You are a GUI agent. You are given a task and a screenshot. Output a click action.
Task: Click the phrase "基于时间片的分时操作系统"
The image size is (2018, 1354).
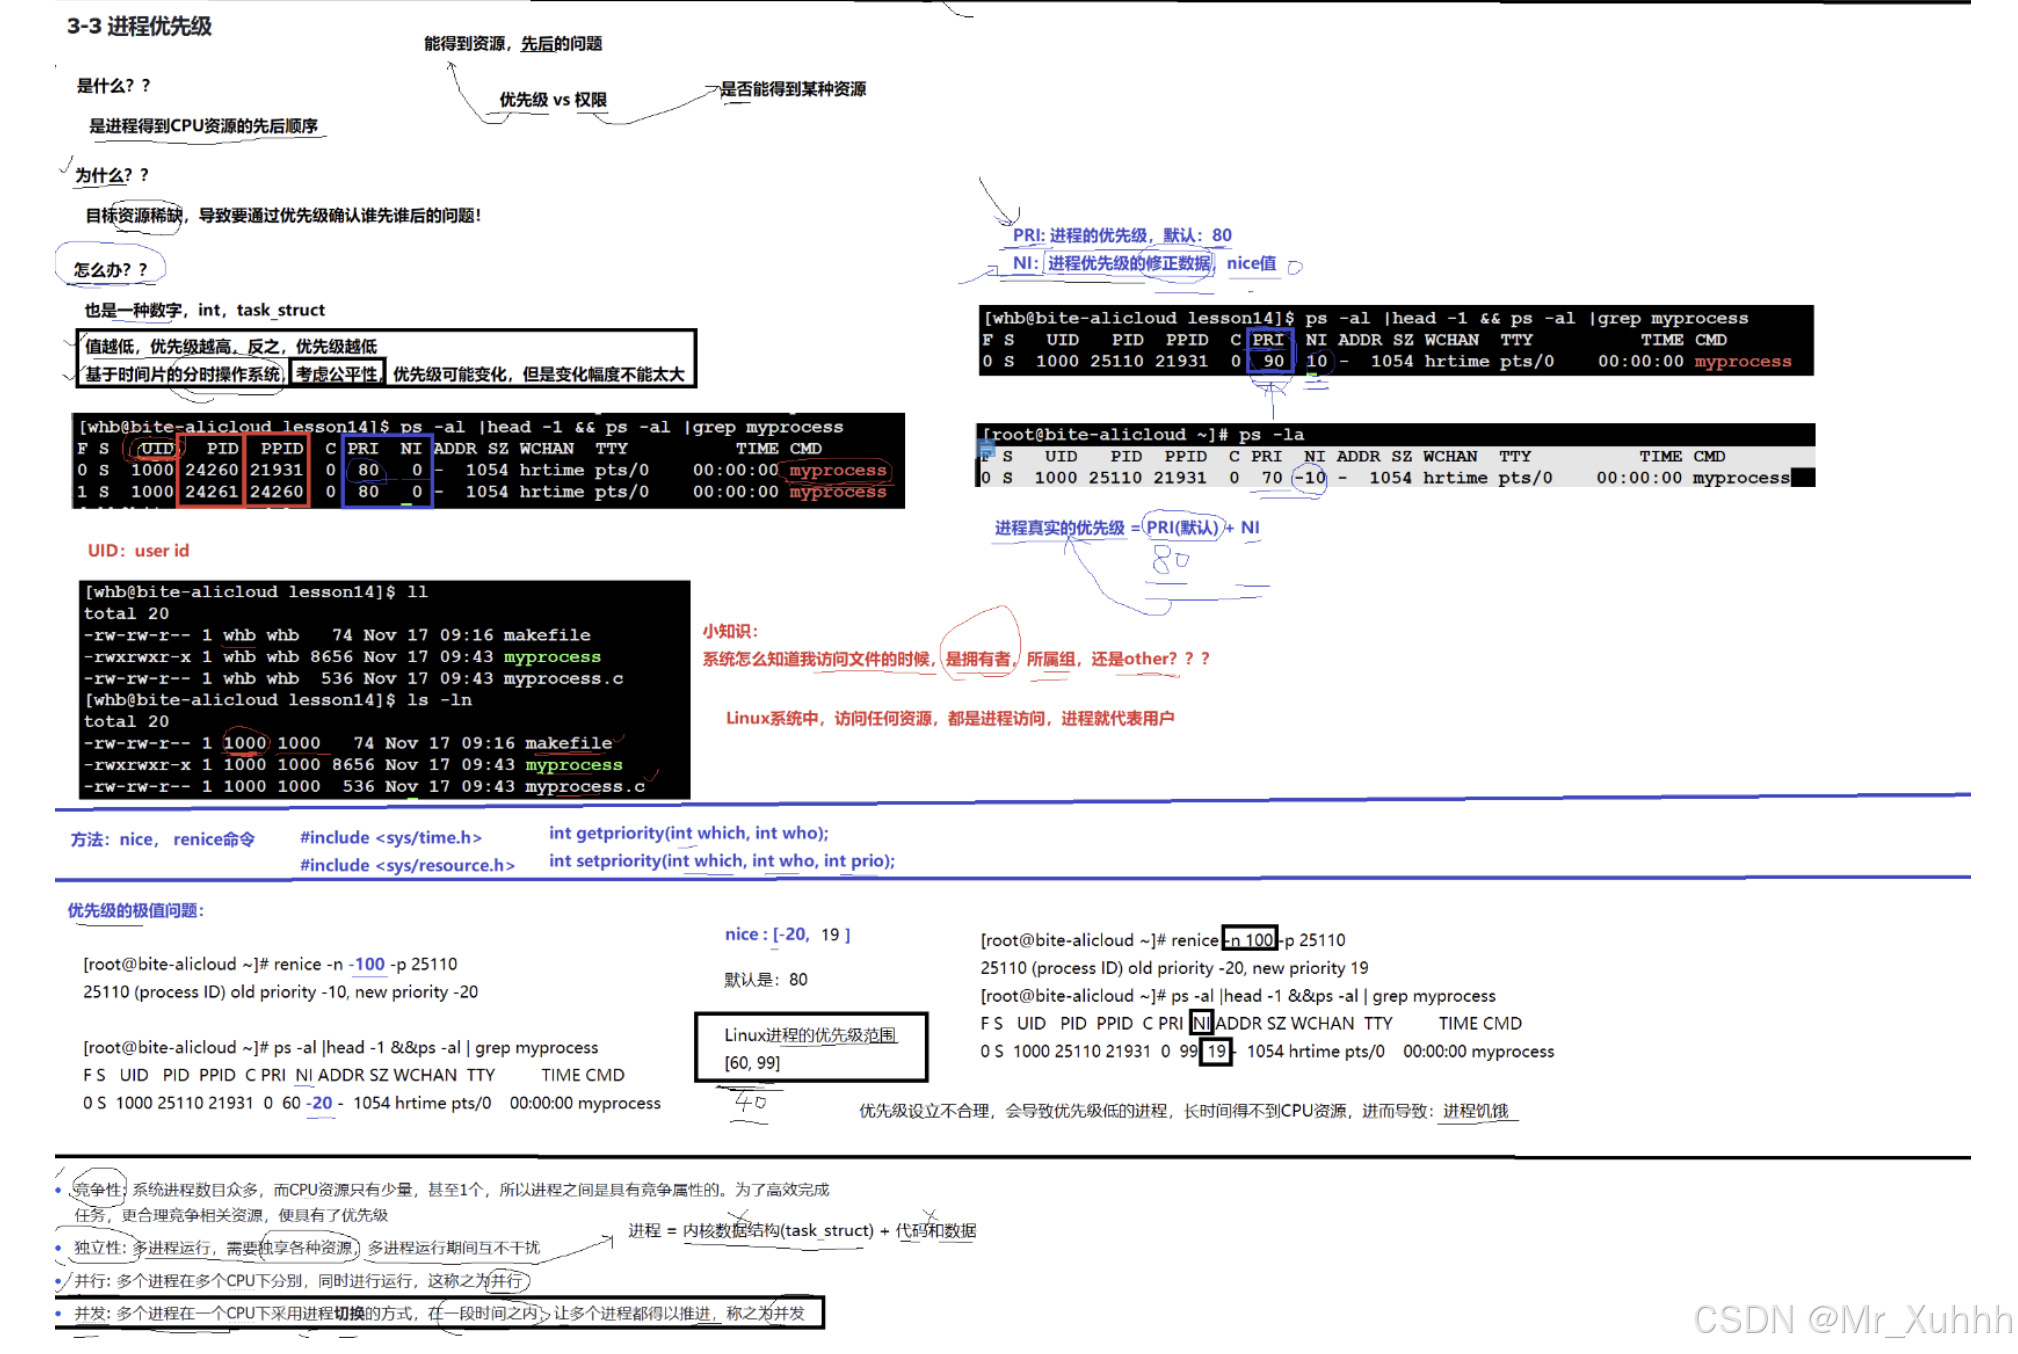pyautogui.click(x=184, y=374)
